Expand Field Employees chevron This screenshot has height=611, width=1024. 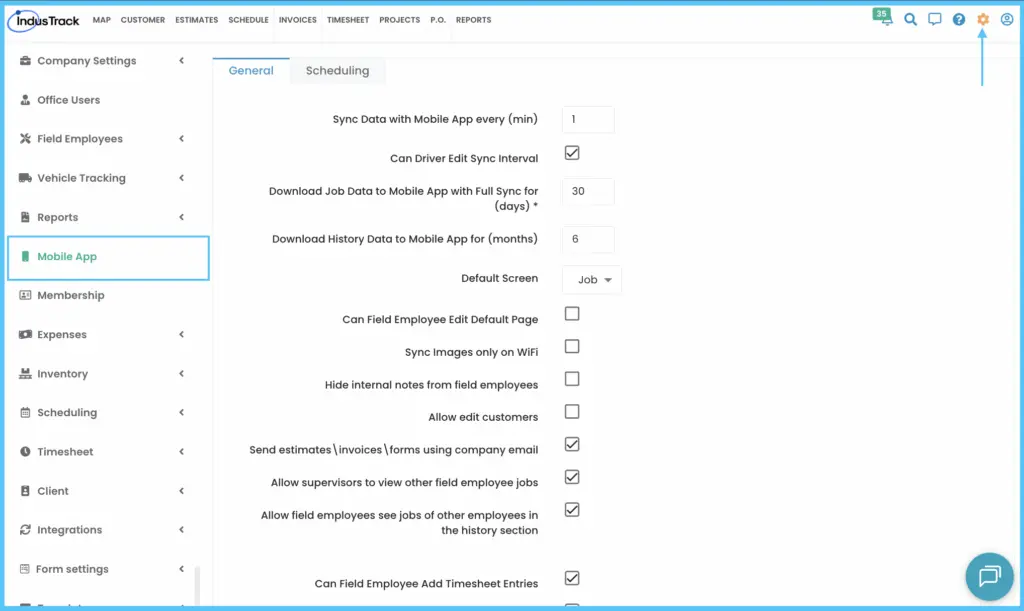click(x=182, y=138)
